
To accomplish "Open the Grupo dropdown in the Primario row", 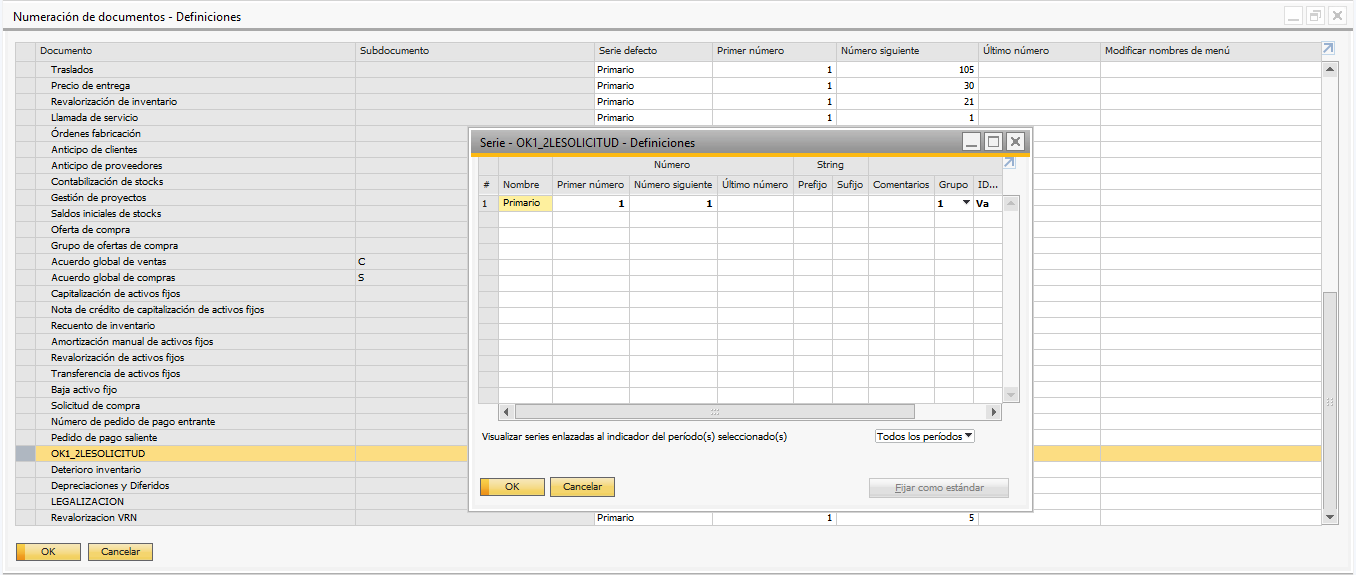I will point(966,203).
